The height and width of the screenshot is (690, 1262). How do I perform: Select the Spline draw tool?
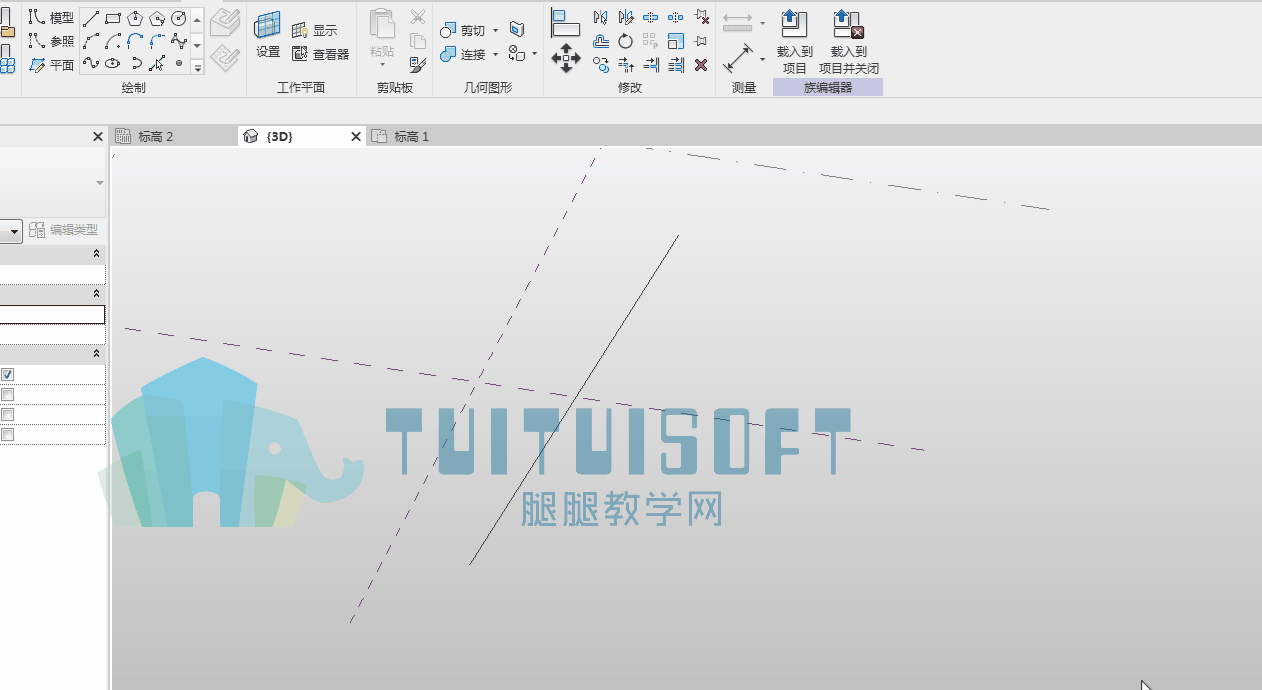coord(91,64)
